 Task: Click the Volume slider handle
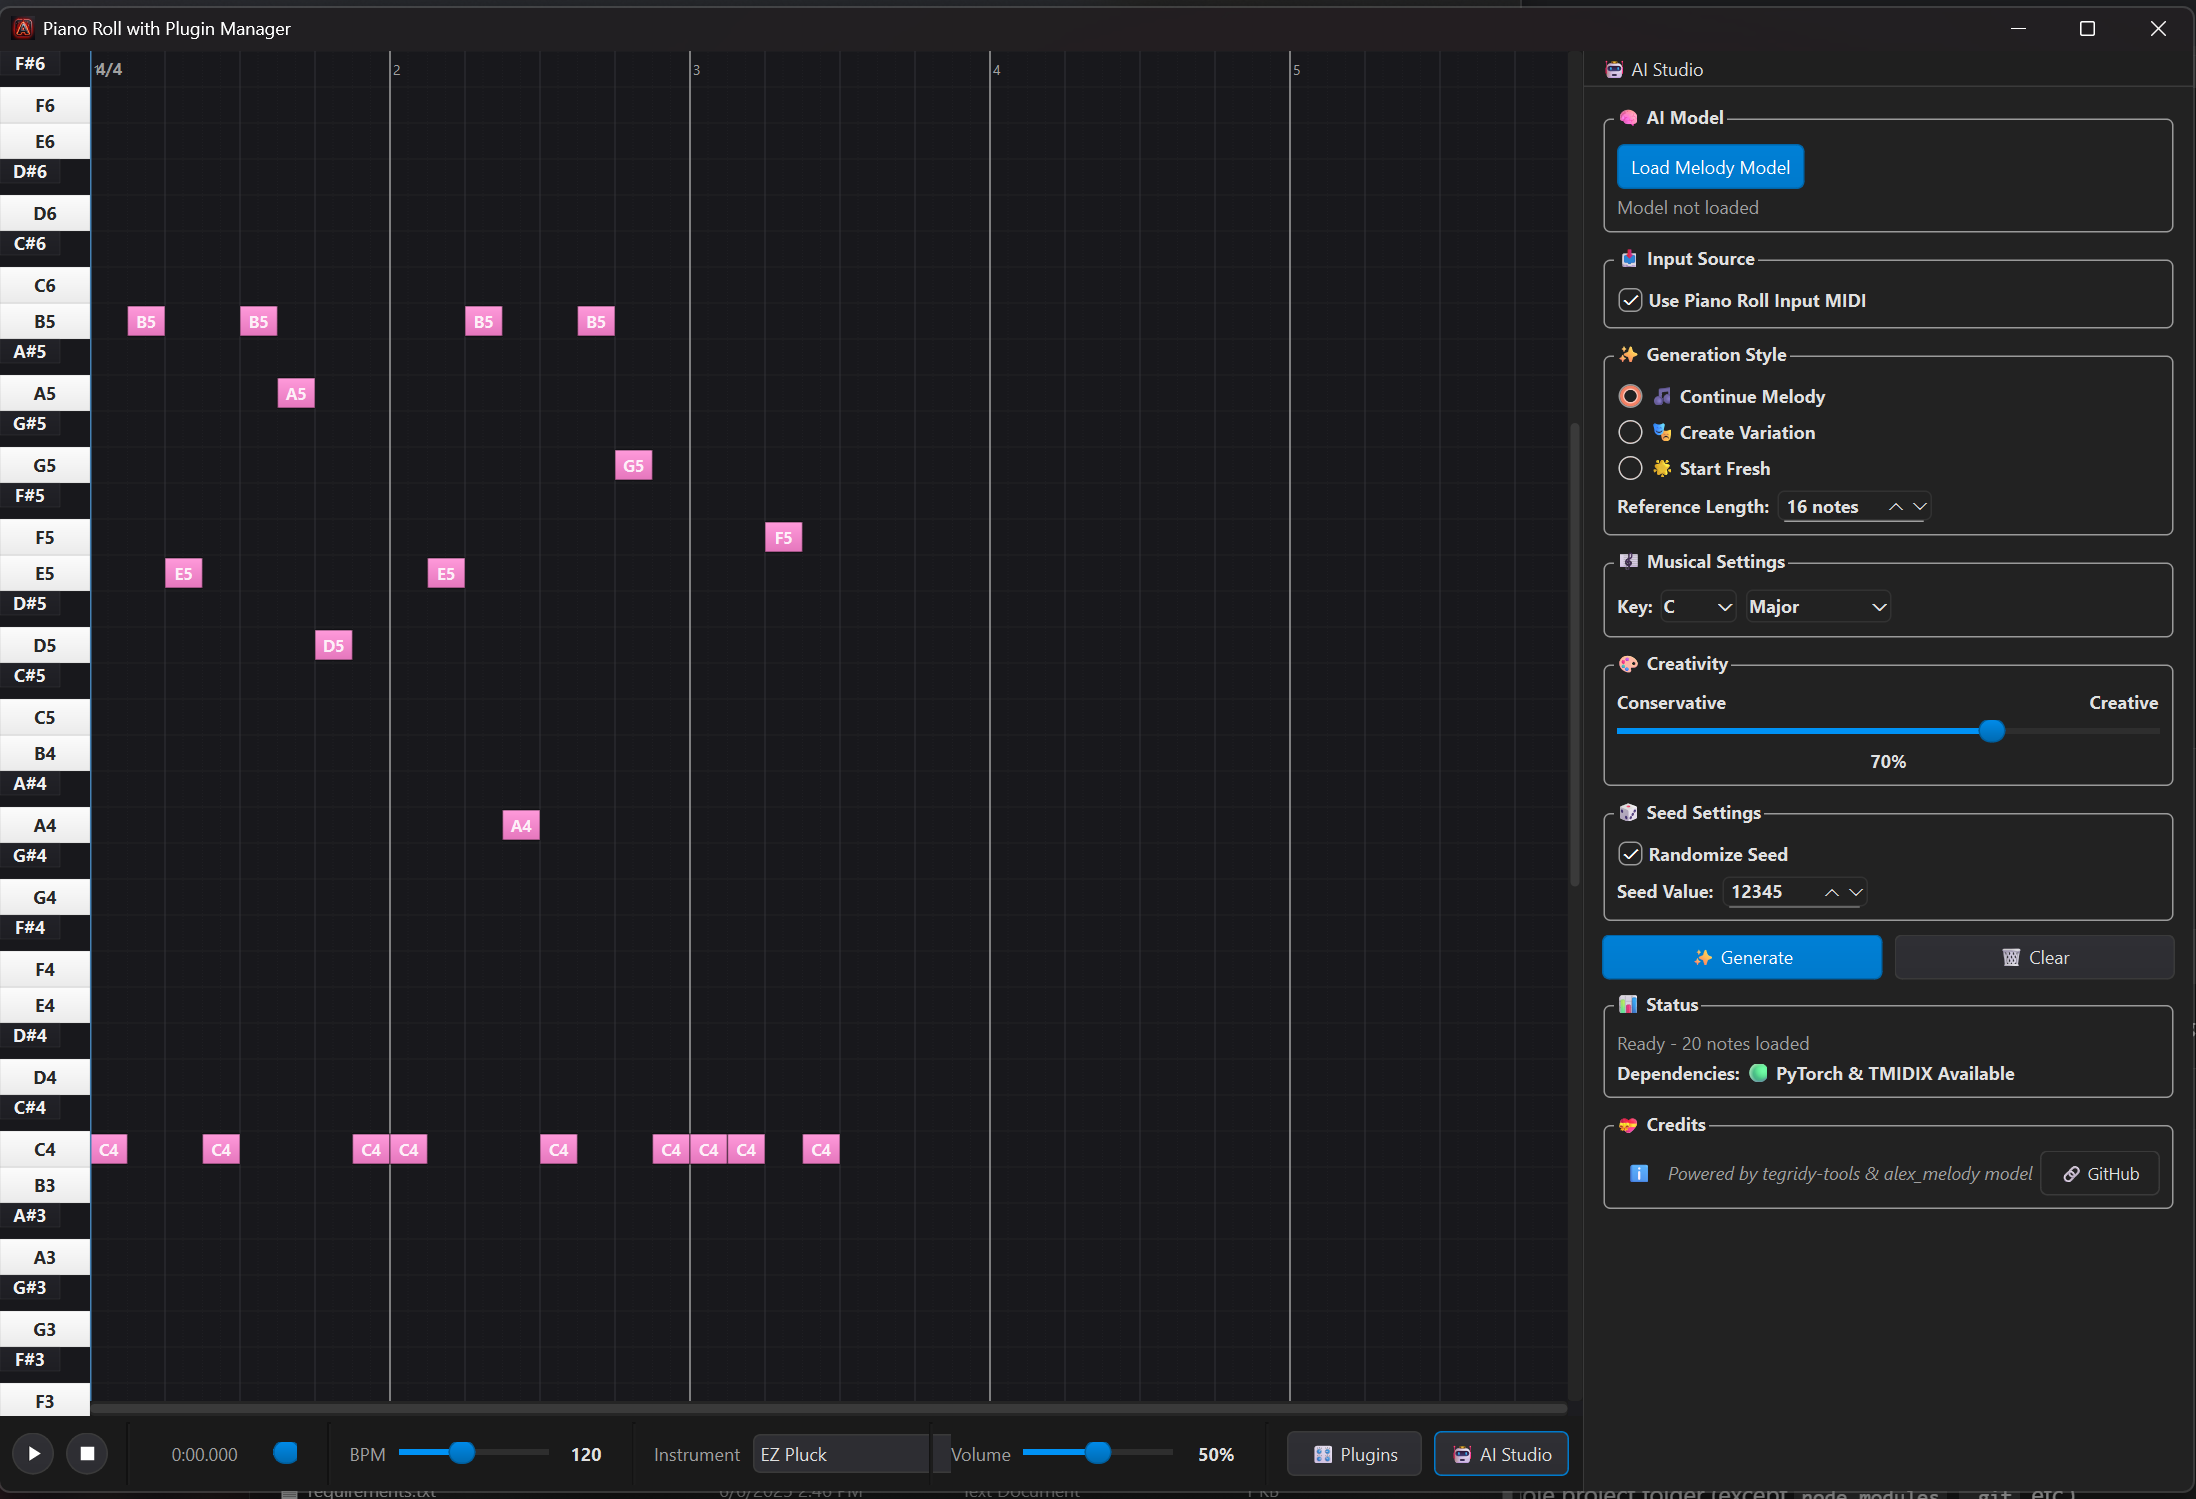point(1097,1452)
